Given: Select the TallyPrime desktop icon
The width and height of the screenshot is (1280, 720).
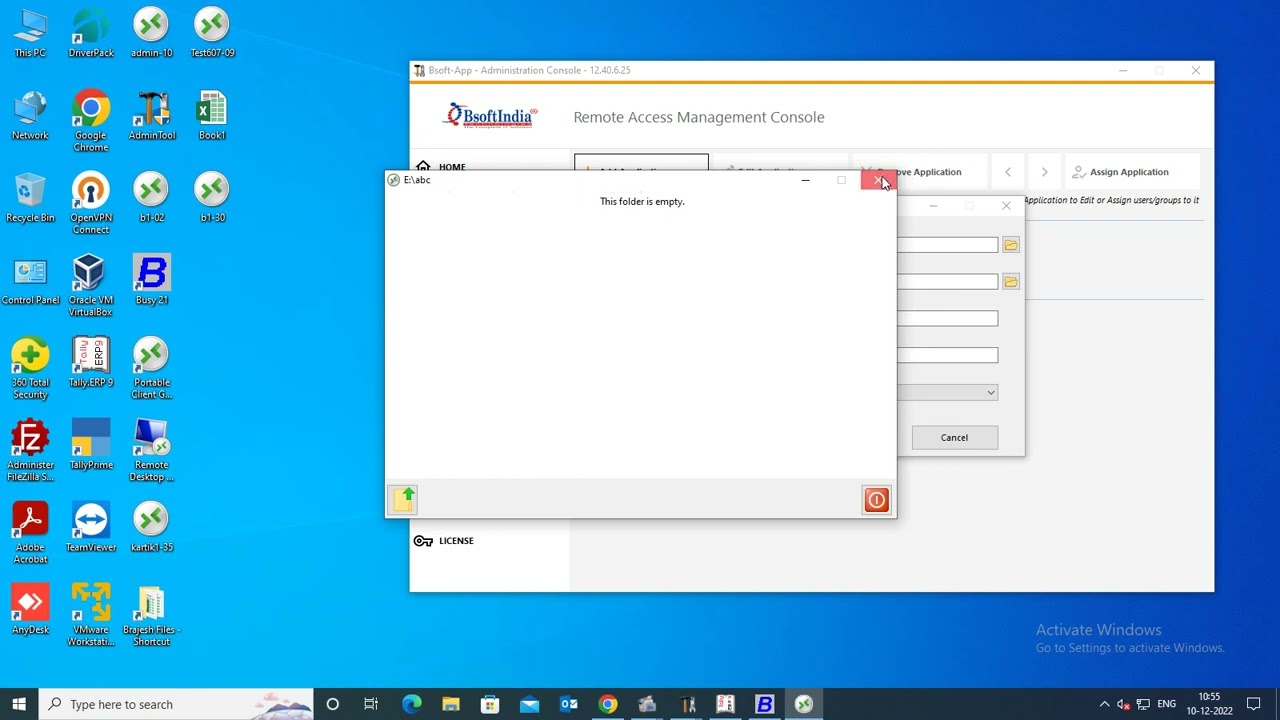Looking at the screenshot, I should tap(91, 445).
